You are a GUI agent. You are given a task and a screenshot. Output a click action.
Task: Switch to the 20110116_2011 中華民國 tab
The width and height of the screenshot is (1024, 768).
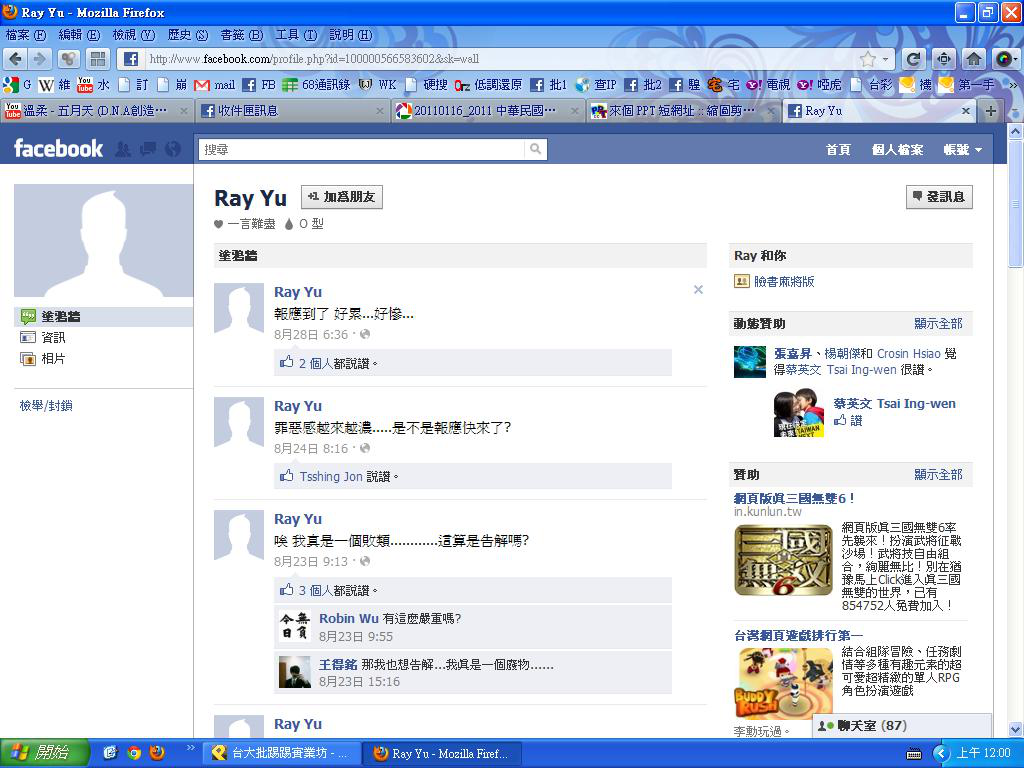(x=487, y=111)
